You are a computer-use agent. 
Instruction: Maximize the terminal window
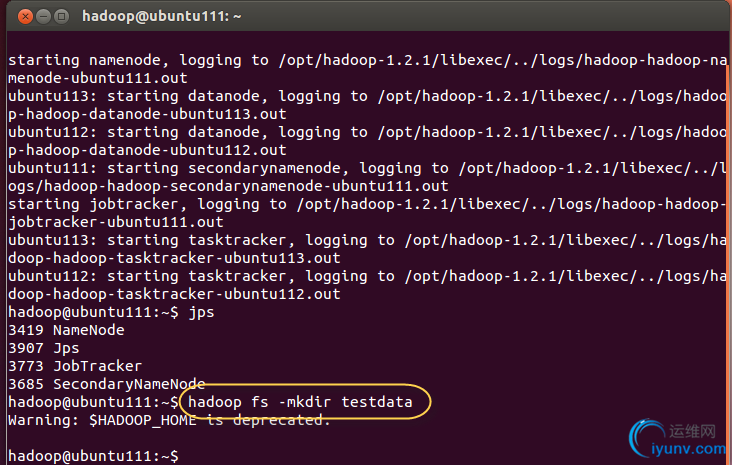point(61,17)
